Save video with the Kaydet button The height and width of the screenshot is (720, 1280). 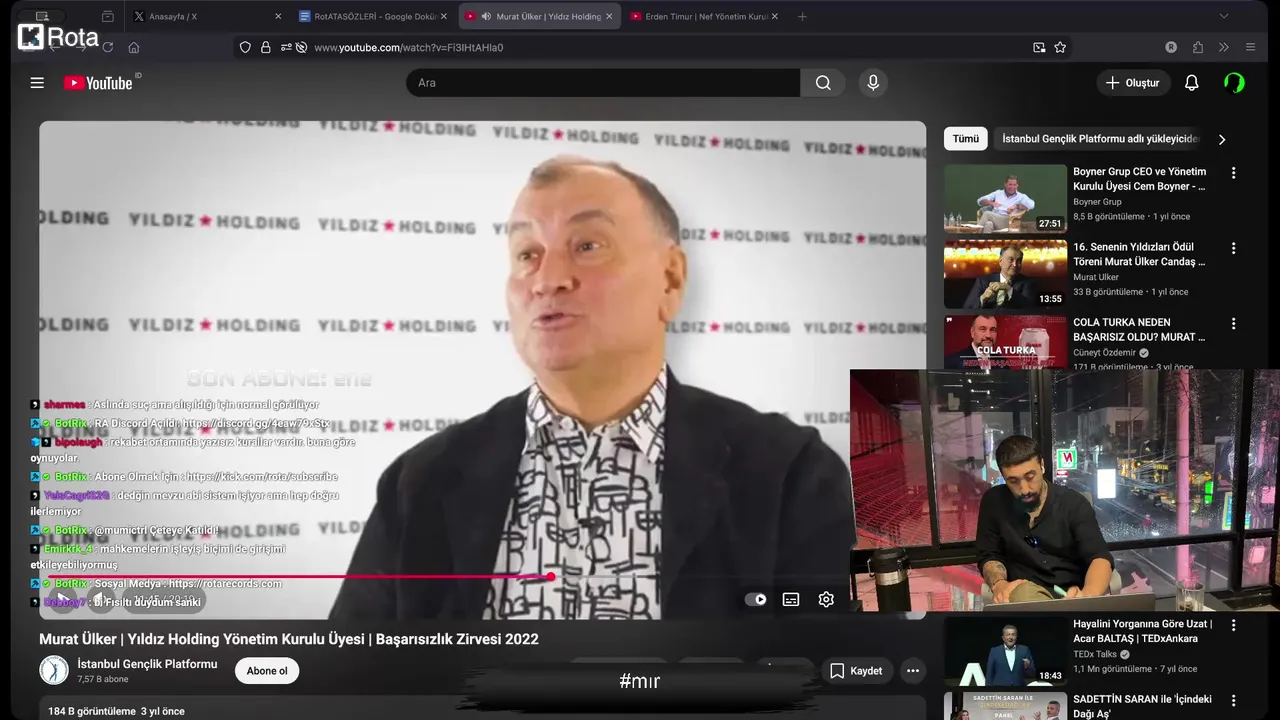pos(857,671)
